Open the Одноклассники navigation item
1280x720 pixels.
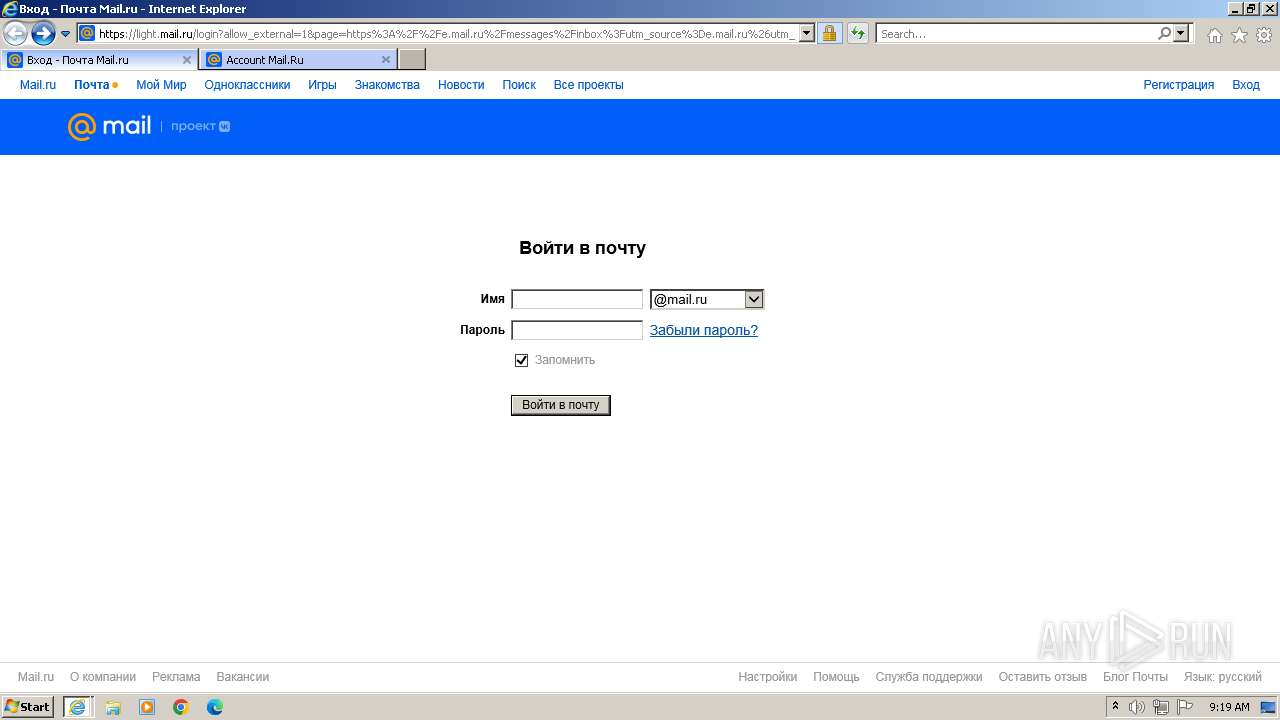tap(247, 85)
